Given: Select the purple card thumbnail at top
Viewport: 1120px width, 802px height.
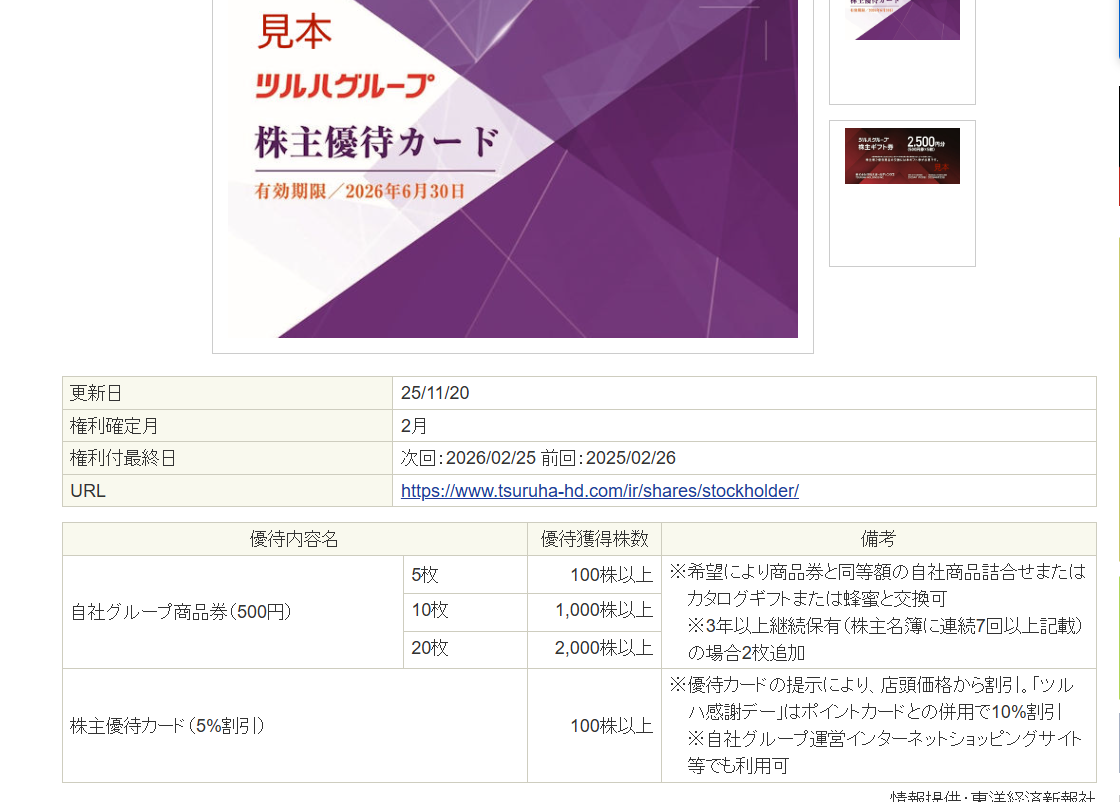Looking at the screenshot, I should click(902, 22).
